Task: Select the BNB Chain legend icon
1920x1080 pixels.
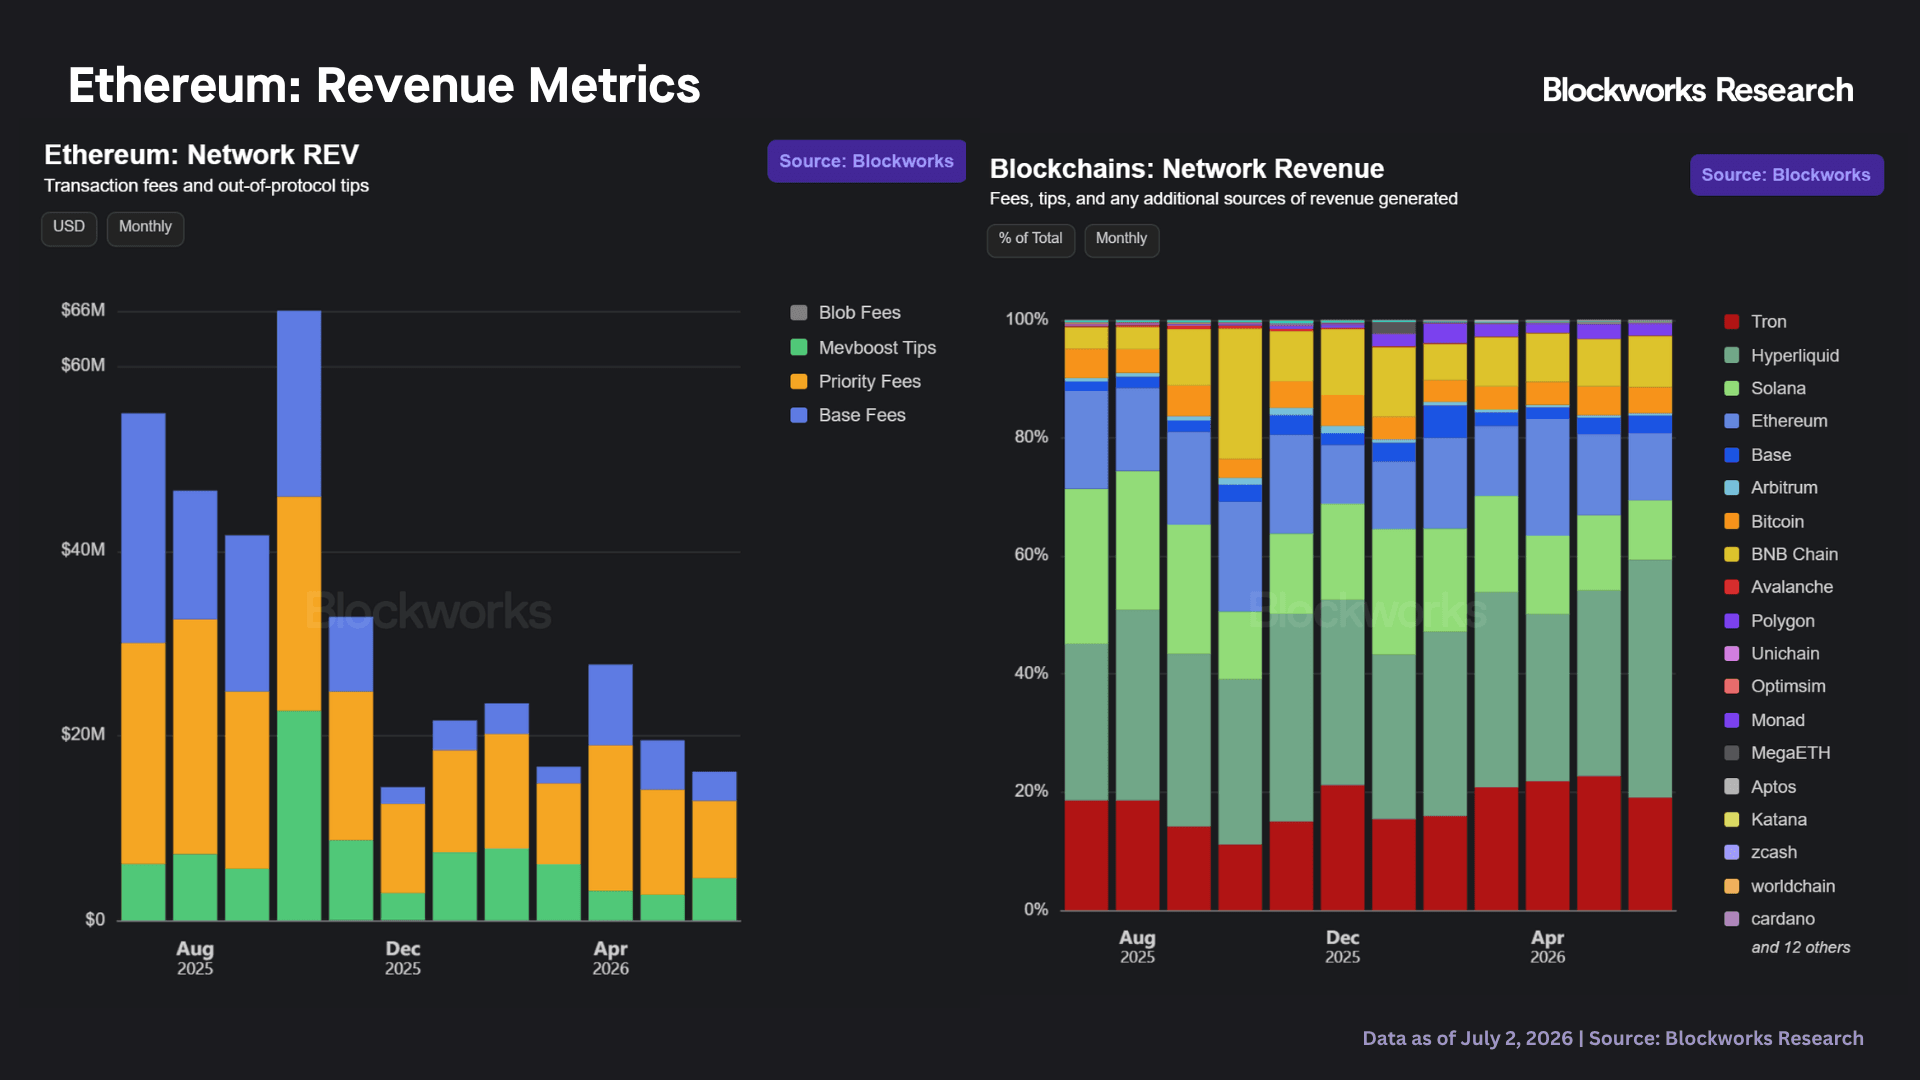Action: click(1732, 554)
